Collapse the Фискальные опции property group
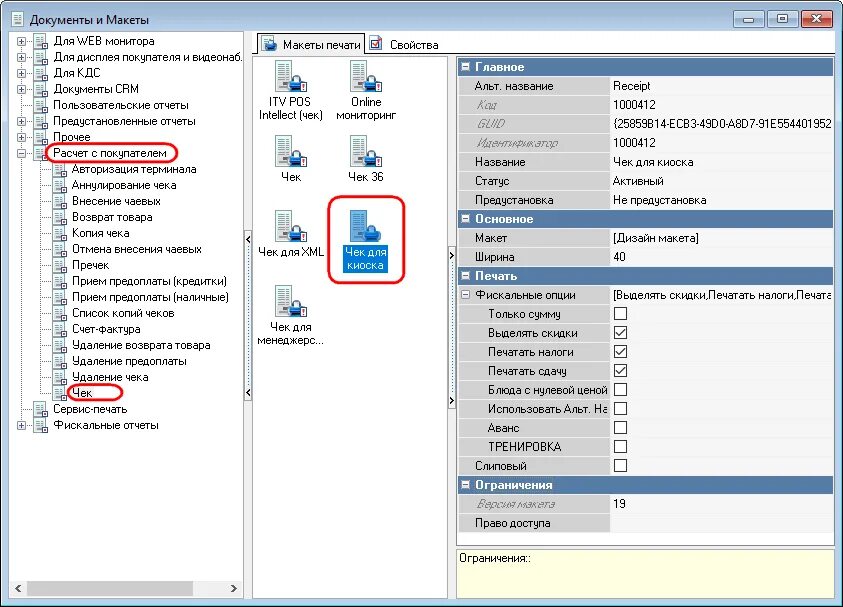This screenshot has height=607, width=843. tap(467, 294)
